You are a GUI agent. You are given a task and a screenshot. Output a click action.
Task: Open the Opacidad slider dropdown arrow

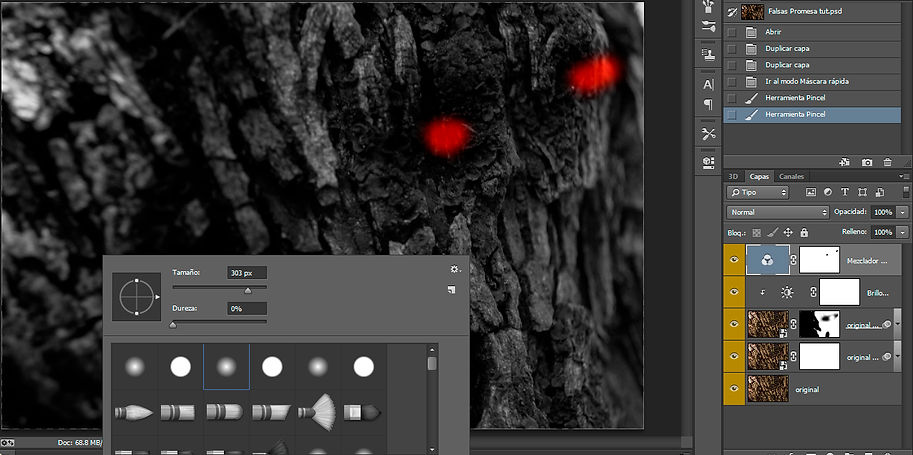pyautogui.click(x=903, y=213)
